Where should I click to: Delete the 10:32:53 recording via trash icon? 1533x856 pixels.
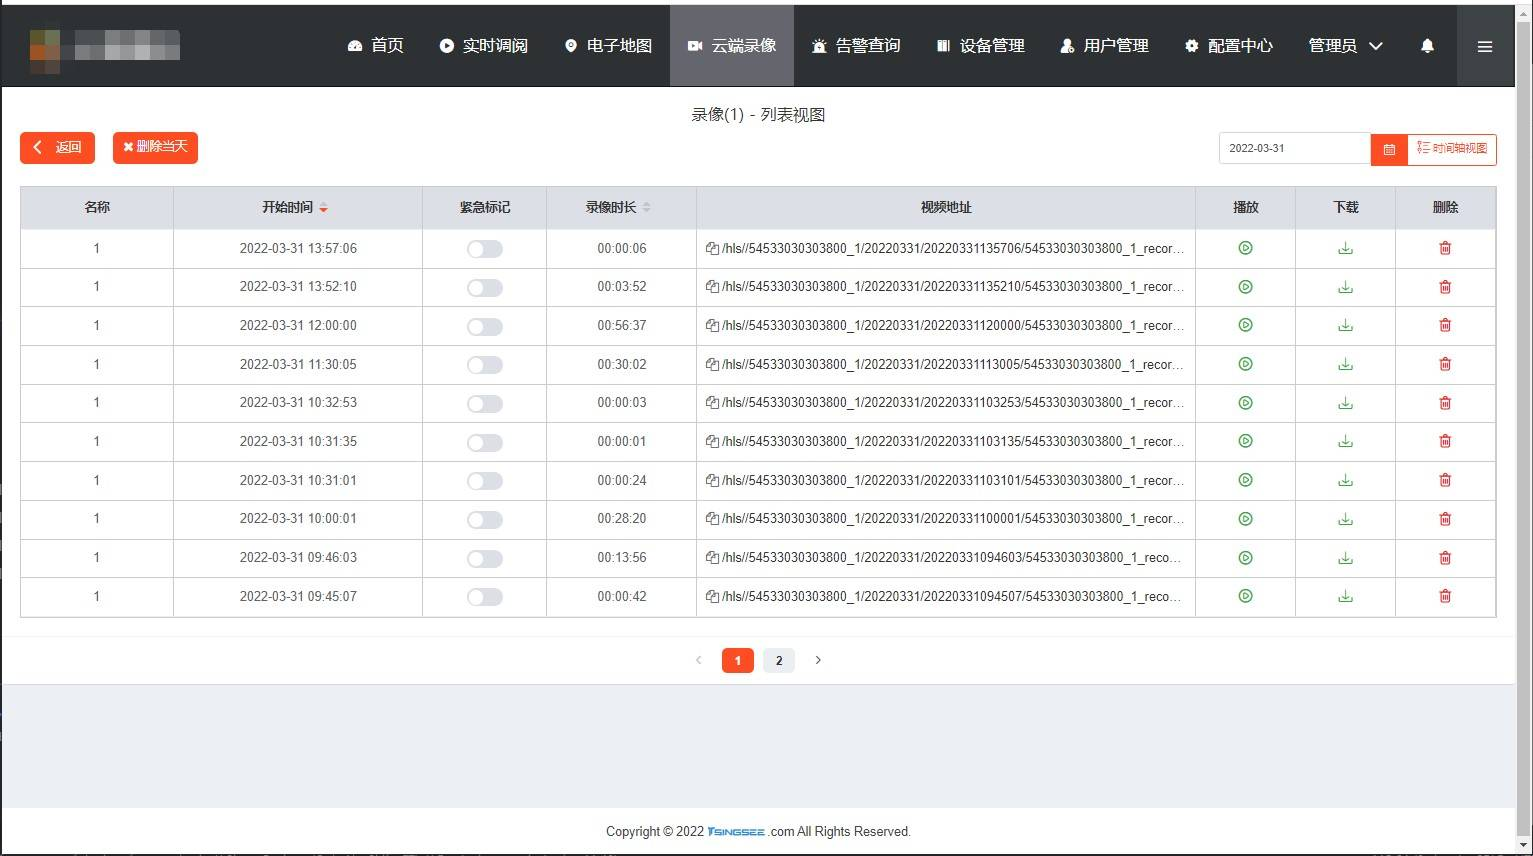pyautogui.click(x=1445, y=403)
